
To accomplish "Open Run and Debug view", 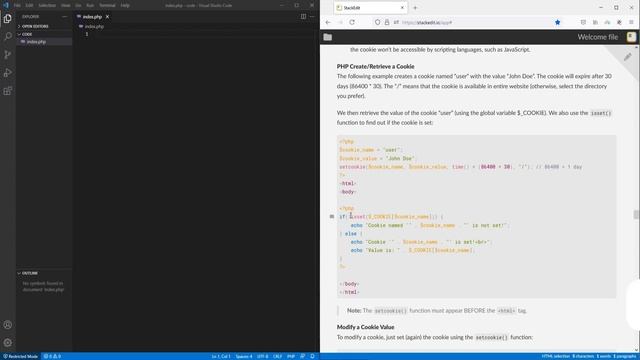I will (x=7, y=73).
